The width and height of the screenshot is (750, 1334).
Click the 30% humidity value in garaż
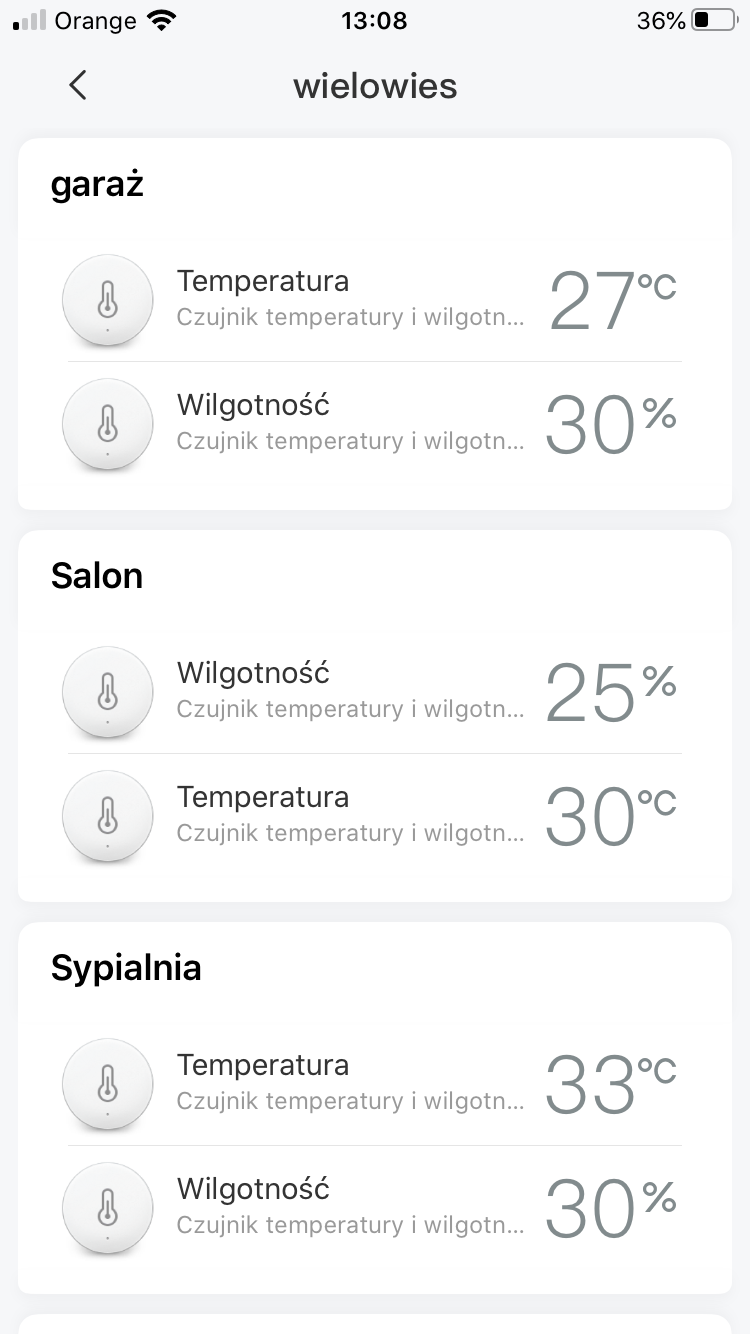[611, 424]
